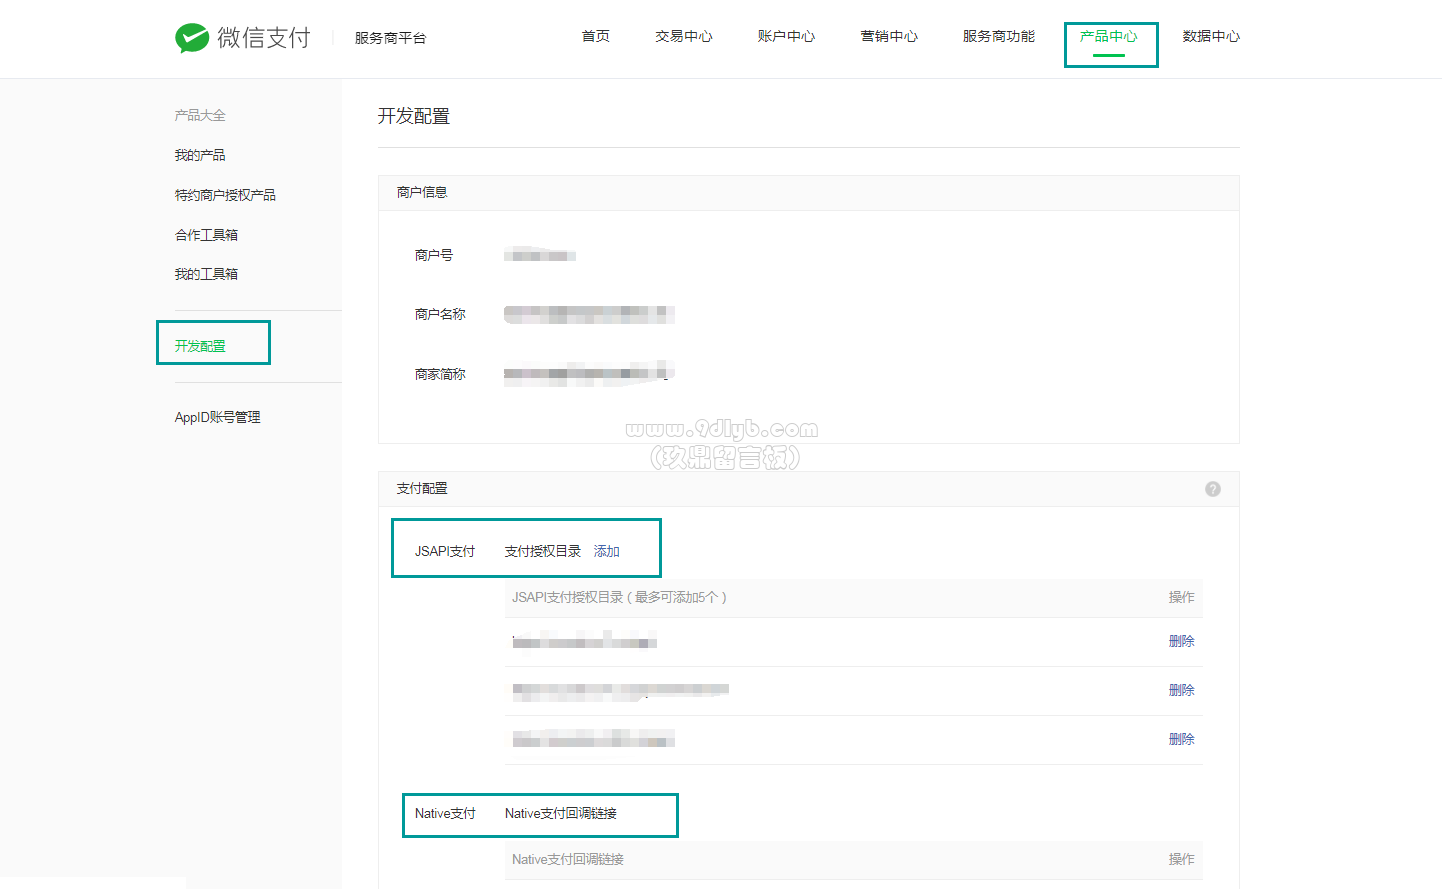Viewport: 1442px width, 889px height.
Task: Delete the third JSAPI authorized directory
Action: 1182,739
